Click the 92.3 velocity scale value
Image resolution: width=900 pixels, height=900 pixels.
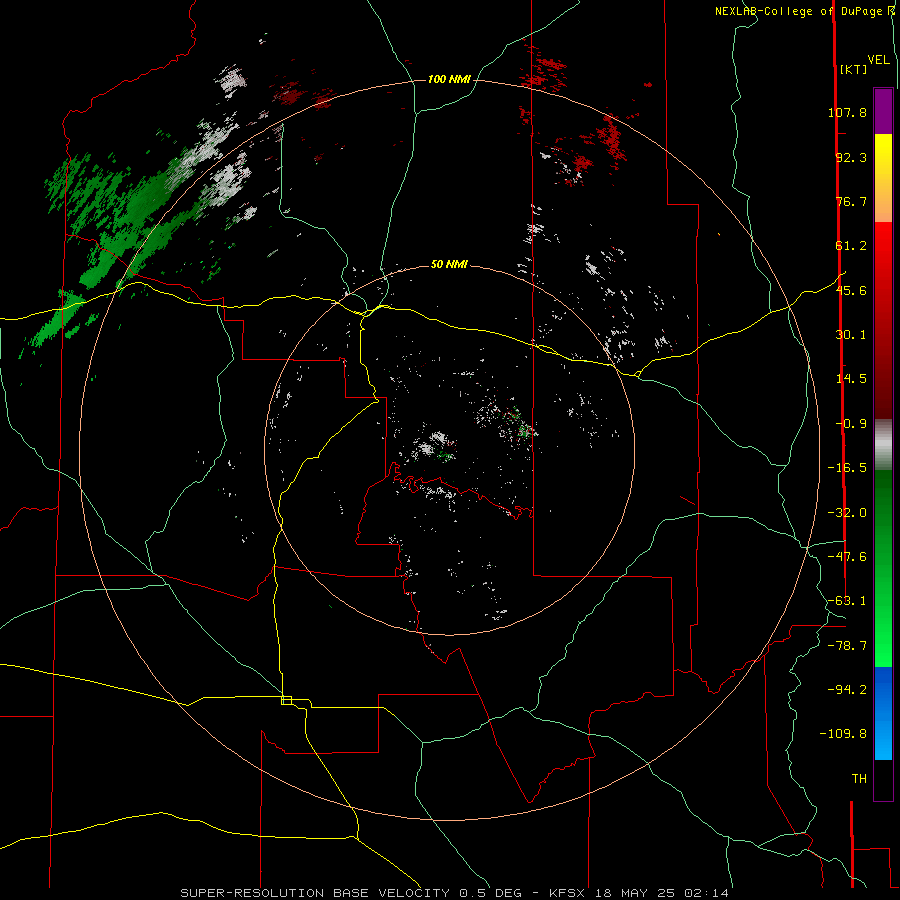click(x=851, y=157)
